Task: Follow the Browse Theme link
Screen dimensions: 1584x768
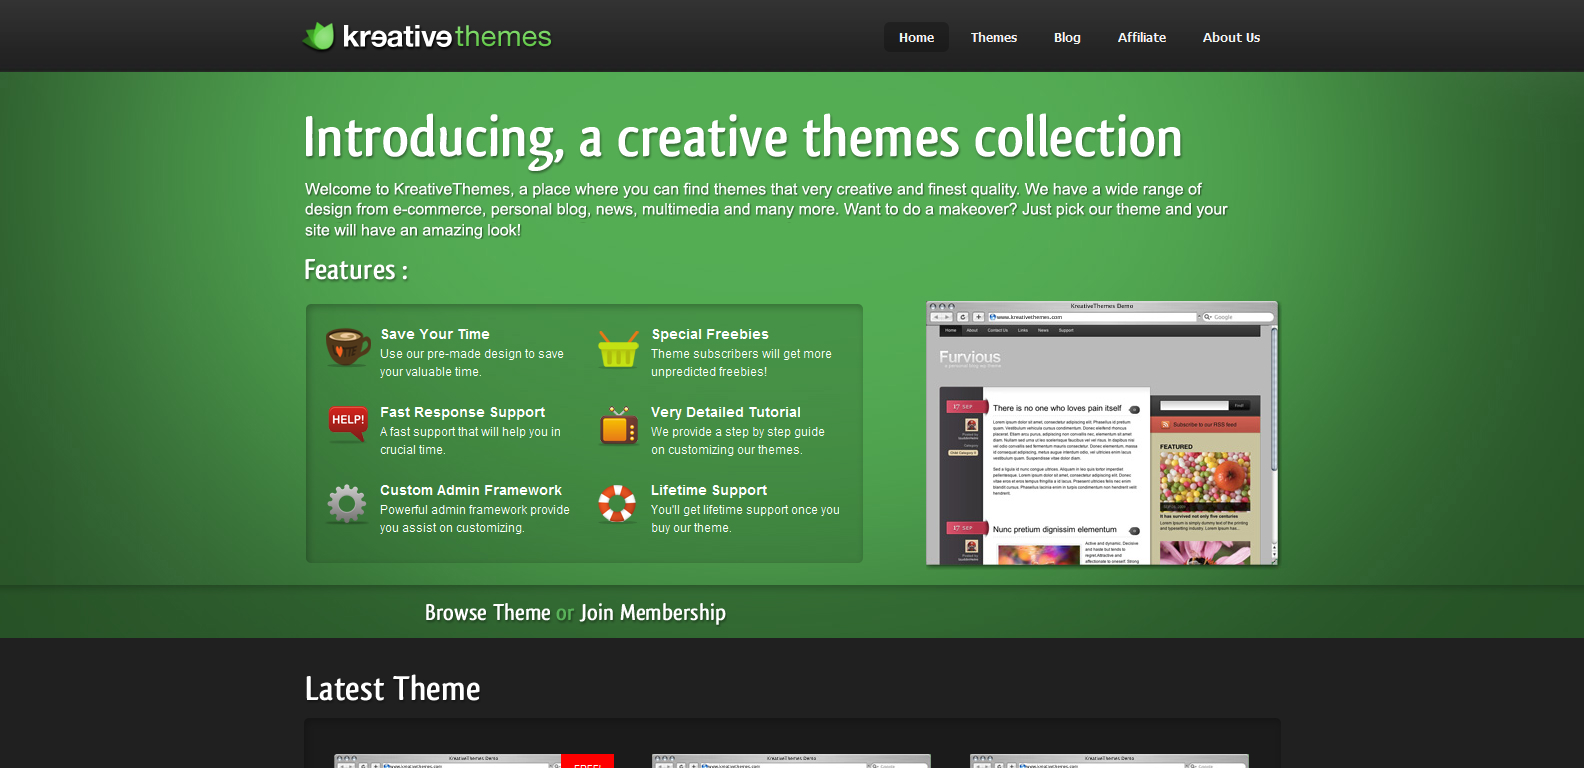Action: [487, 612]
